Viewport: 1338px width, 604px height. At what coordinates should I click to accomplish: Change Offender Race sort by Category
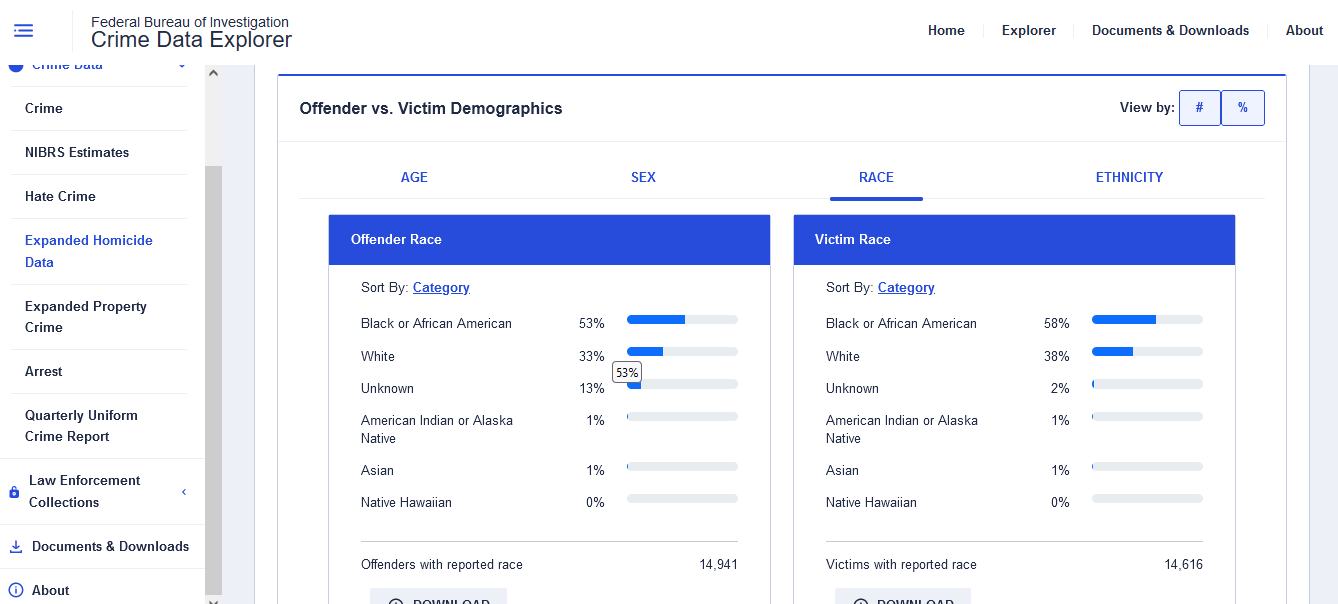click(441, 288)
